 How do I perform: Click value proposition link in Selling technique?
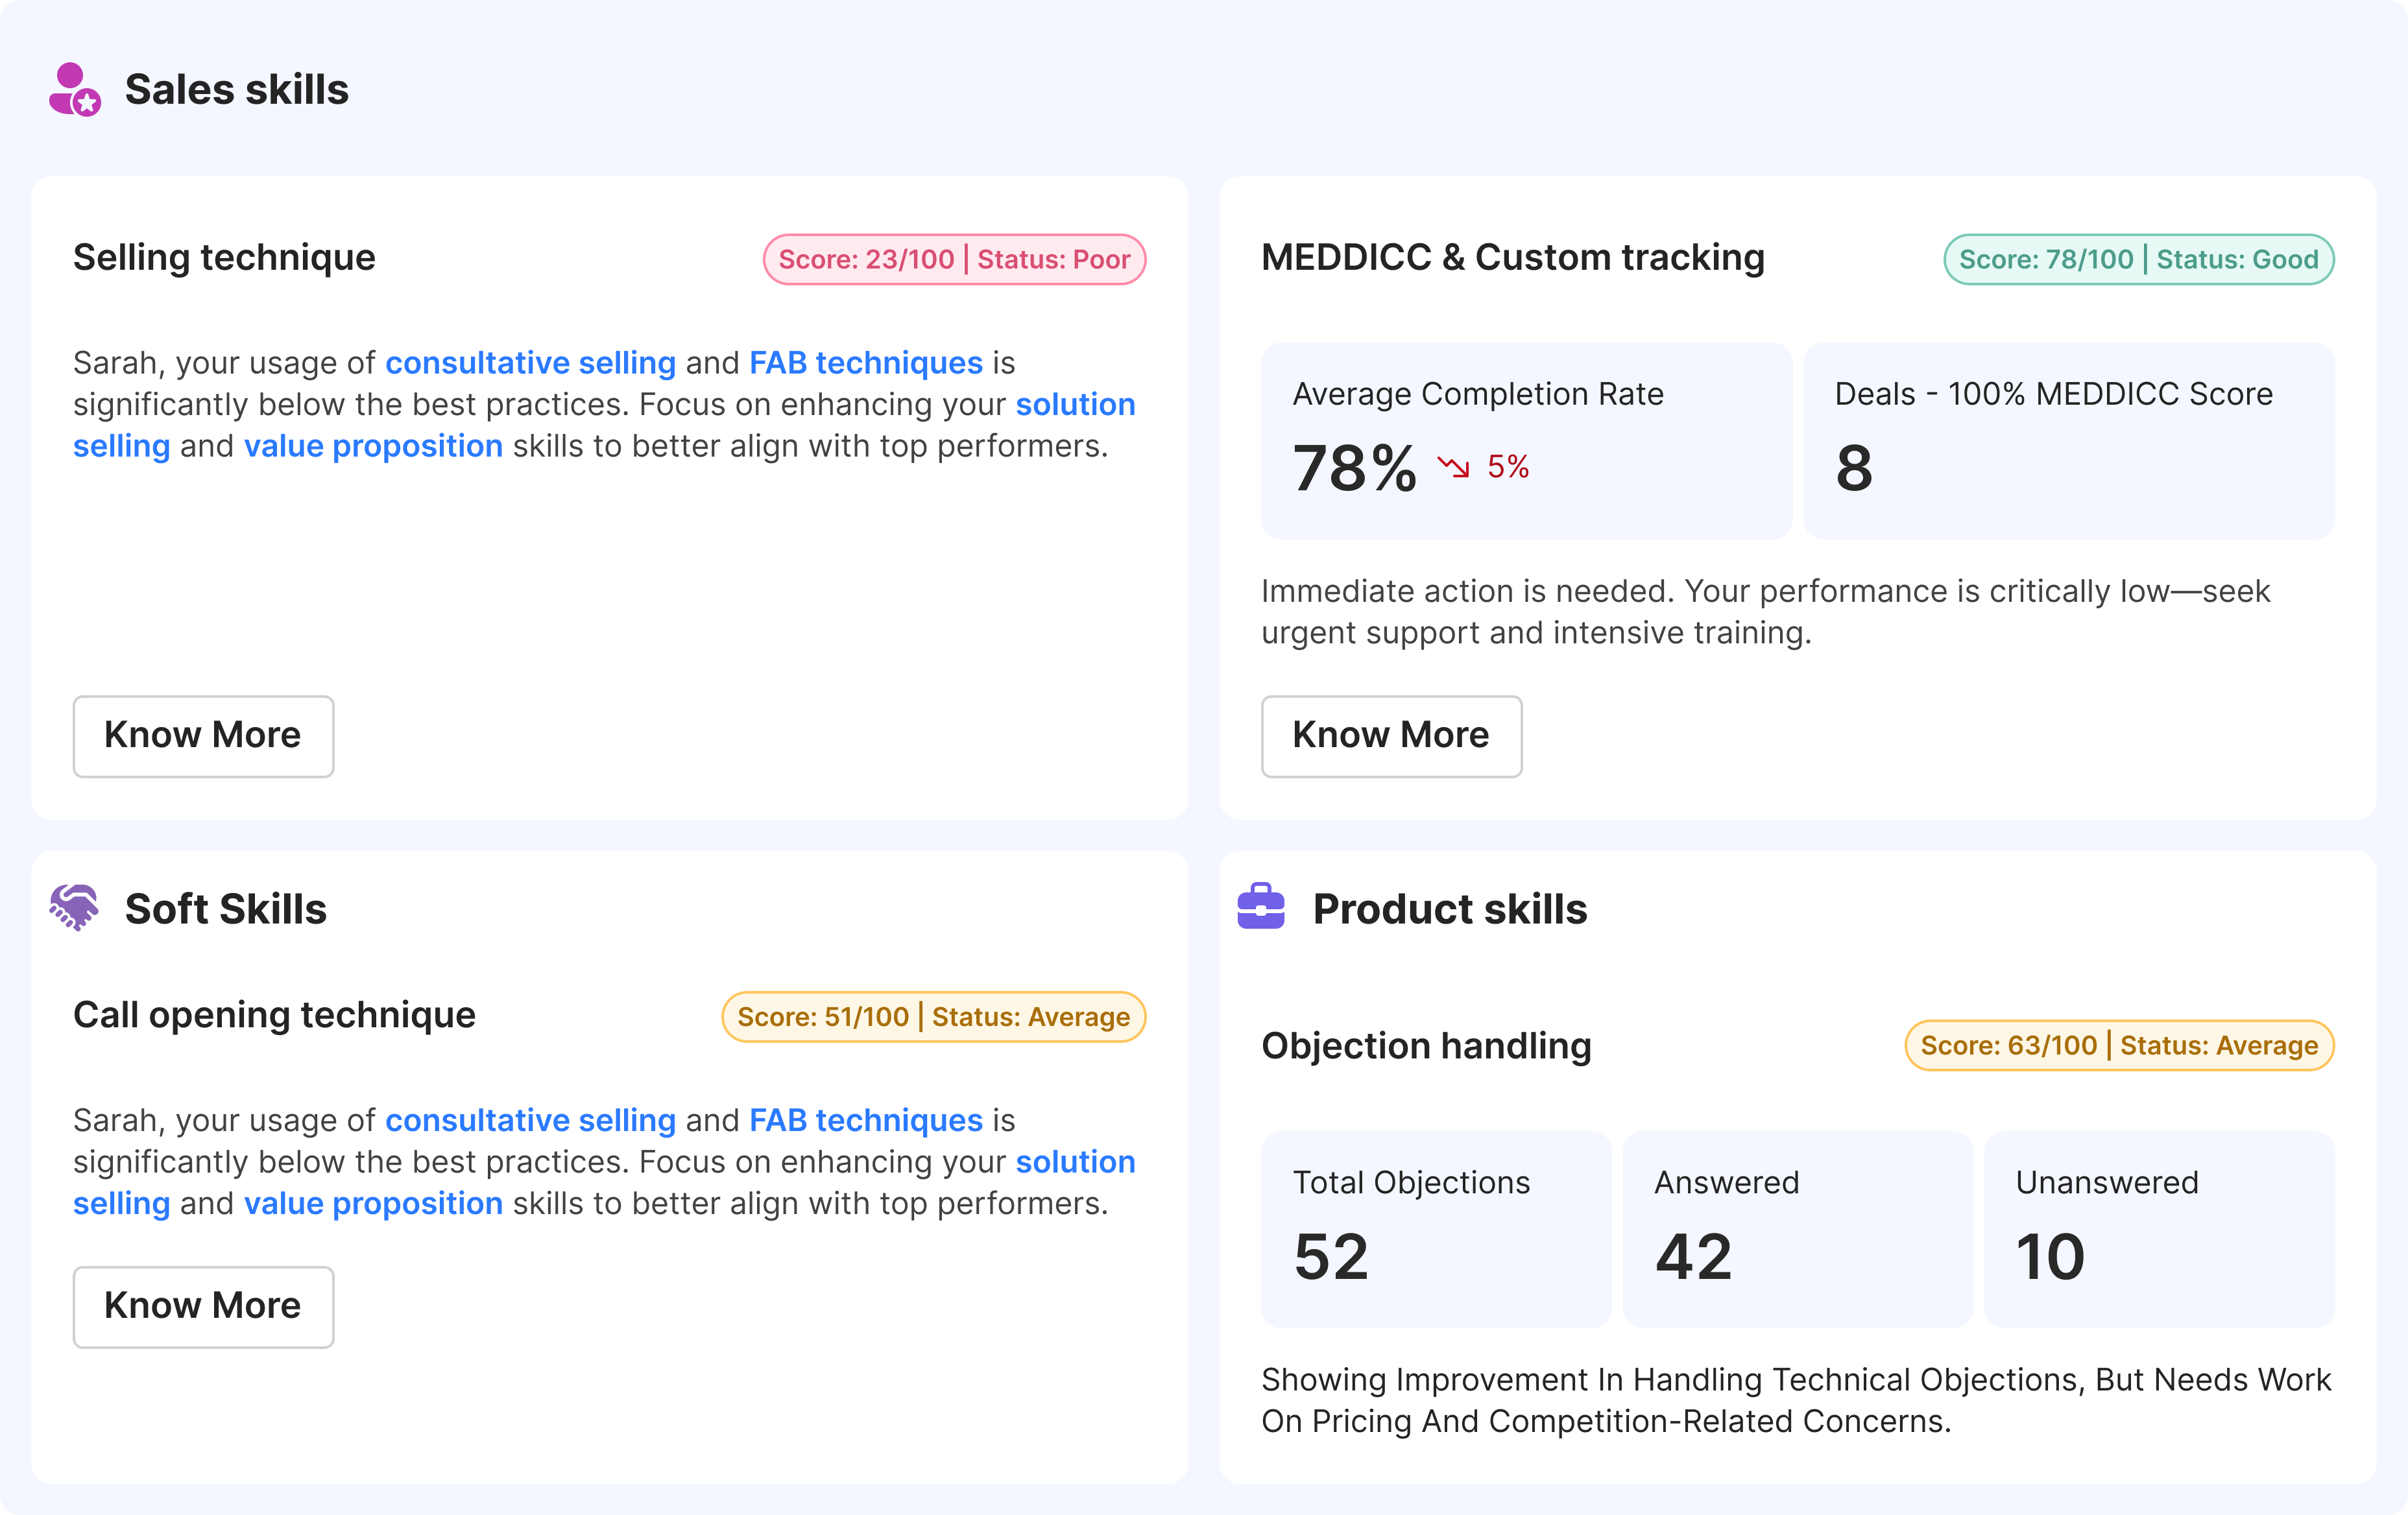pos(373,446)
